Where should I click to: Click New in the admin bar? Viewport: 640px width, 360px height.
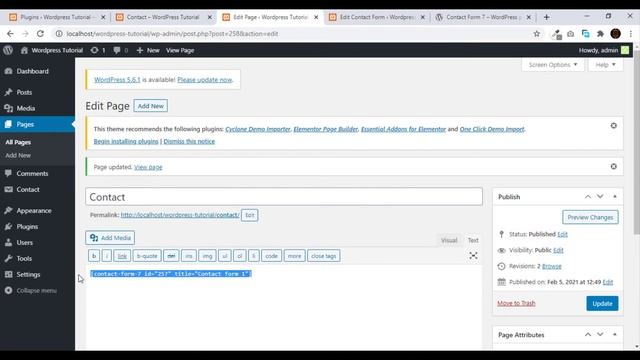pos(148,50)
